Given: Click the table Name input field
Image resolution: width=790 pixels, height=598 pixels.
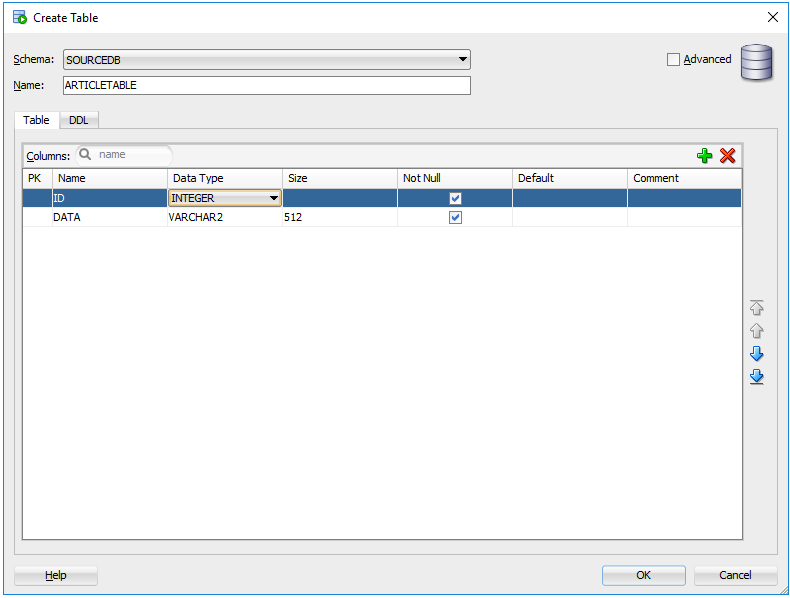Looking at the screenshot, I should pos(266,85).
